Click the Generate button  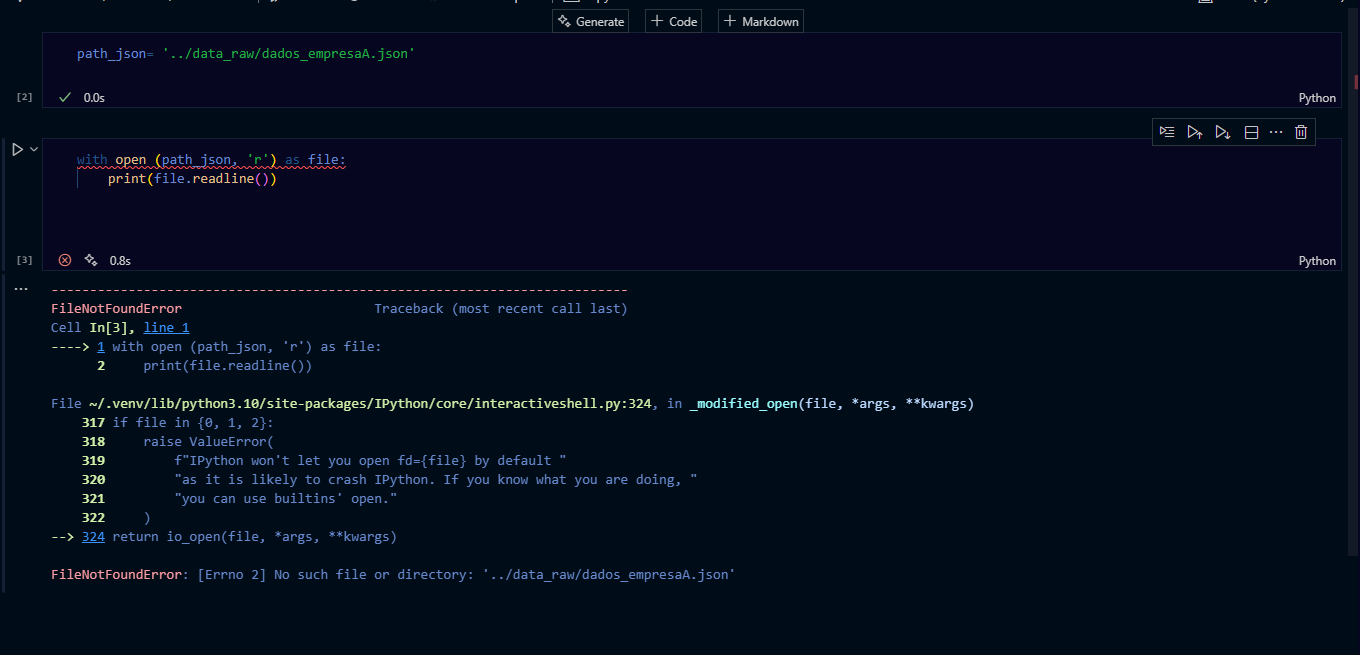coord(591,21)
